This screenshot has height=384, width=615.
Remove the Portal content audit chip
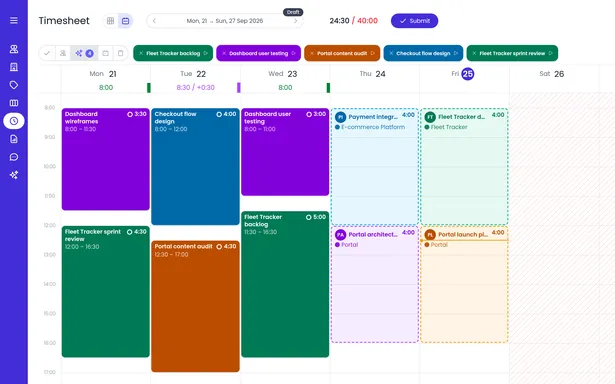pyautogui.click(x=312, y=53)
